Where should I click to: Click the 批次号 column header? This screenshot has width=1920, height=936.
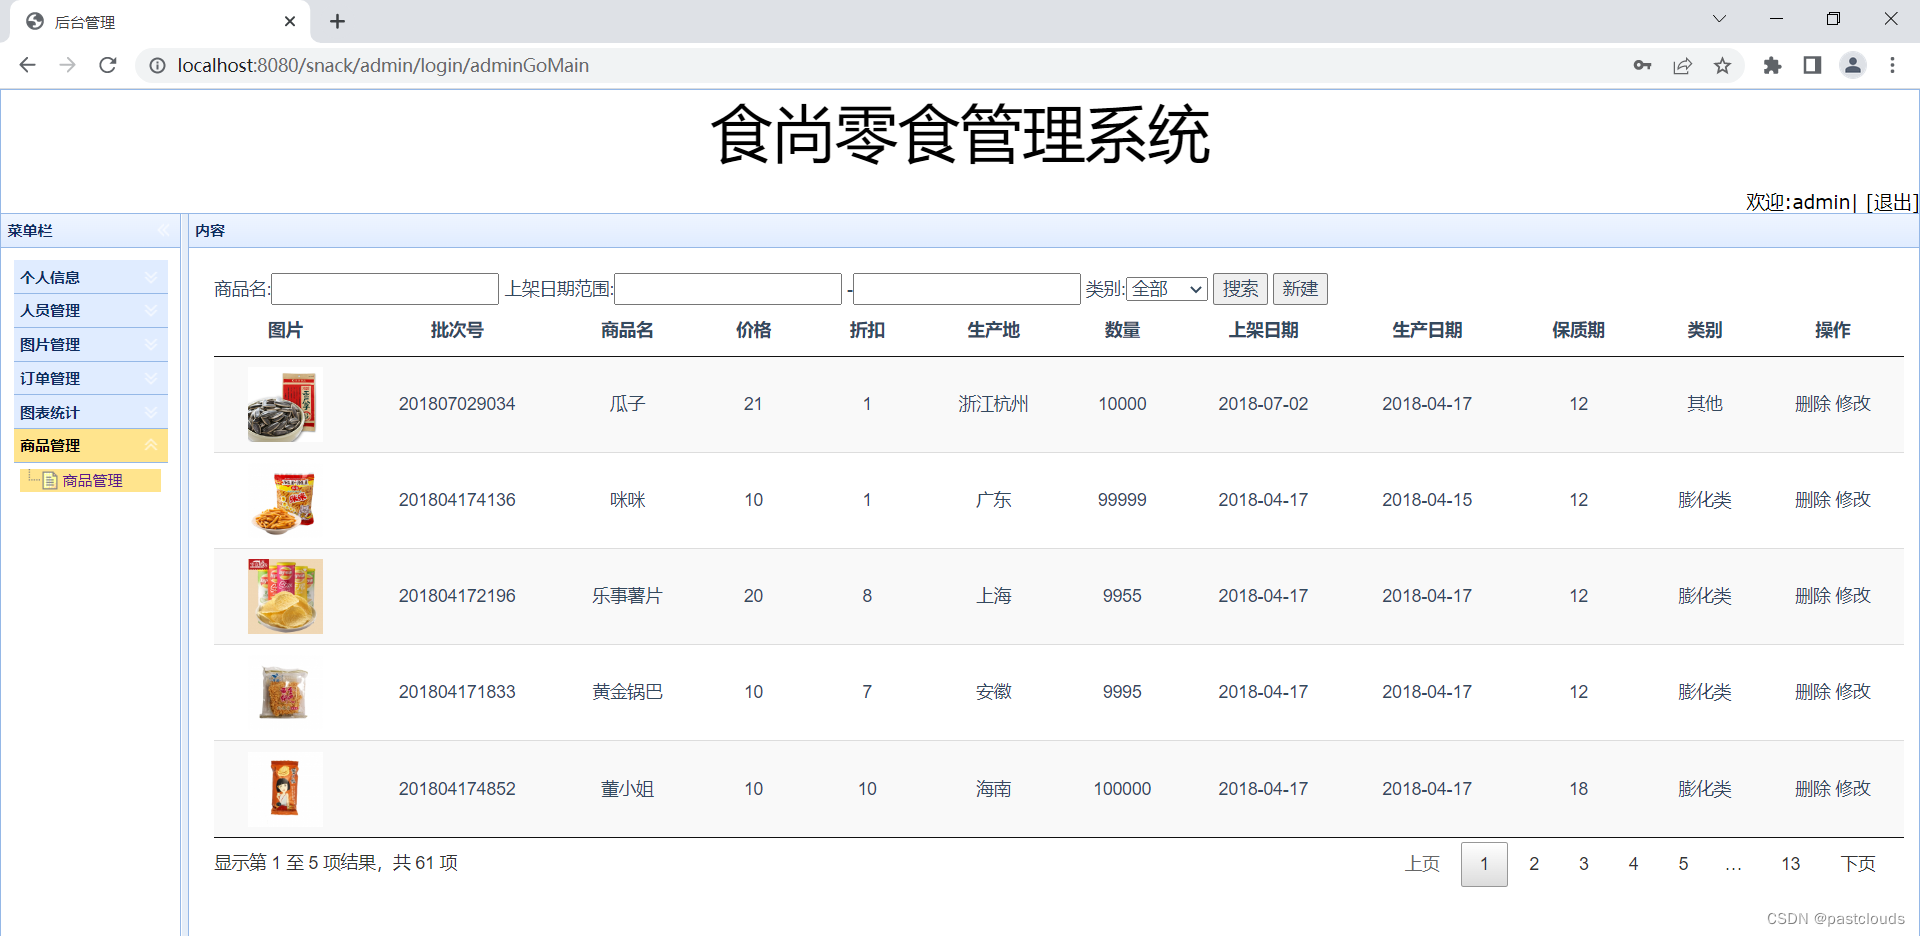457,330
